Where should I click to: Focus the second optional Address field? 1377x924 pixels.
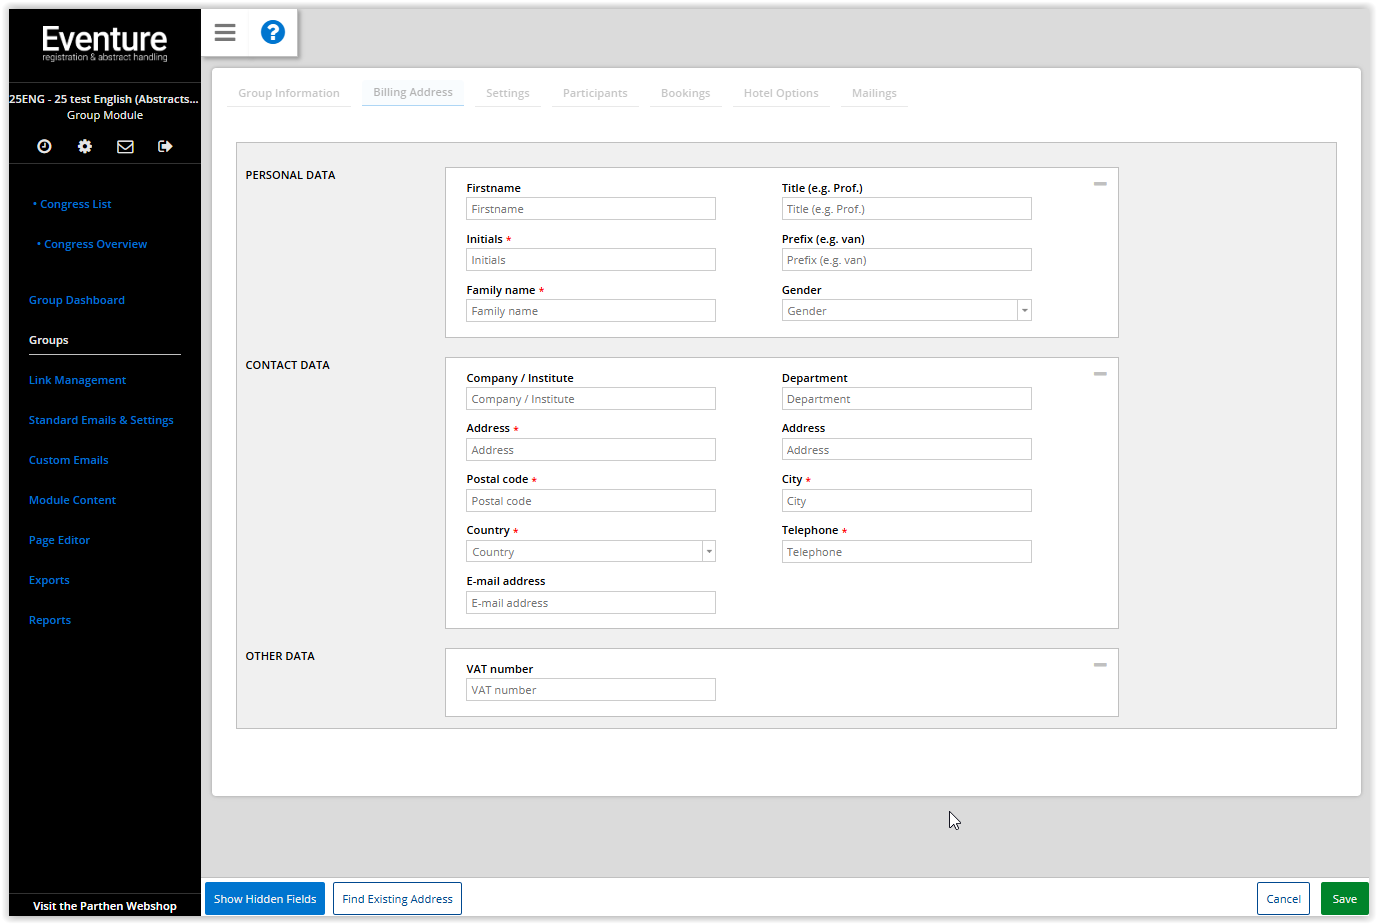tap(906, 450)
